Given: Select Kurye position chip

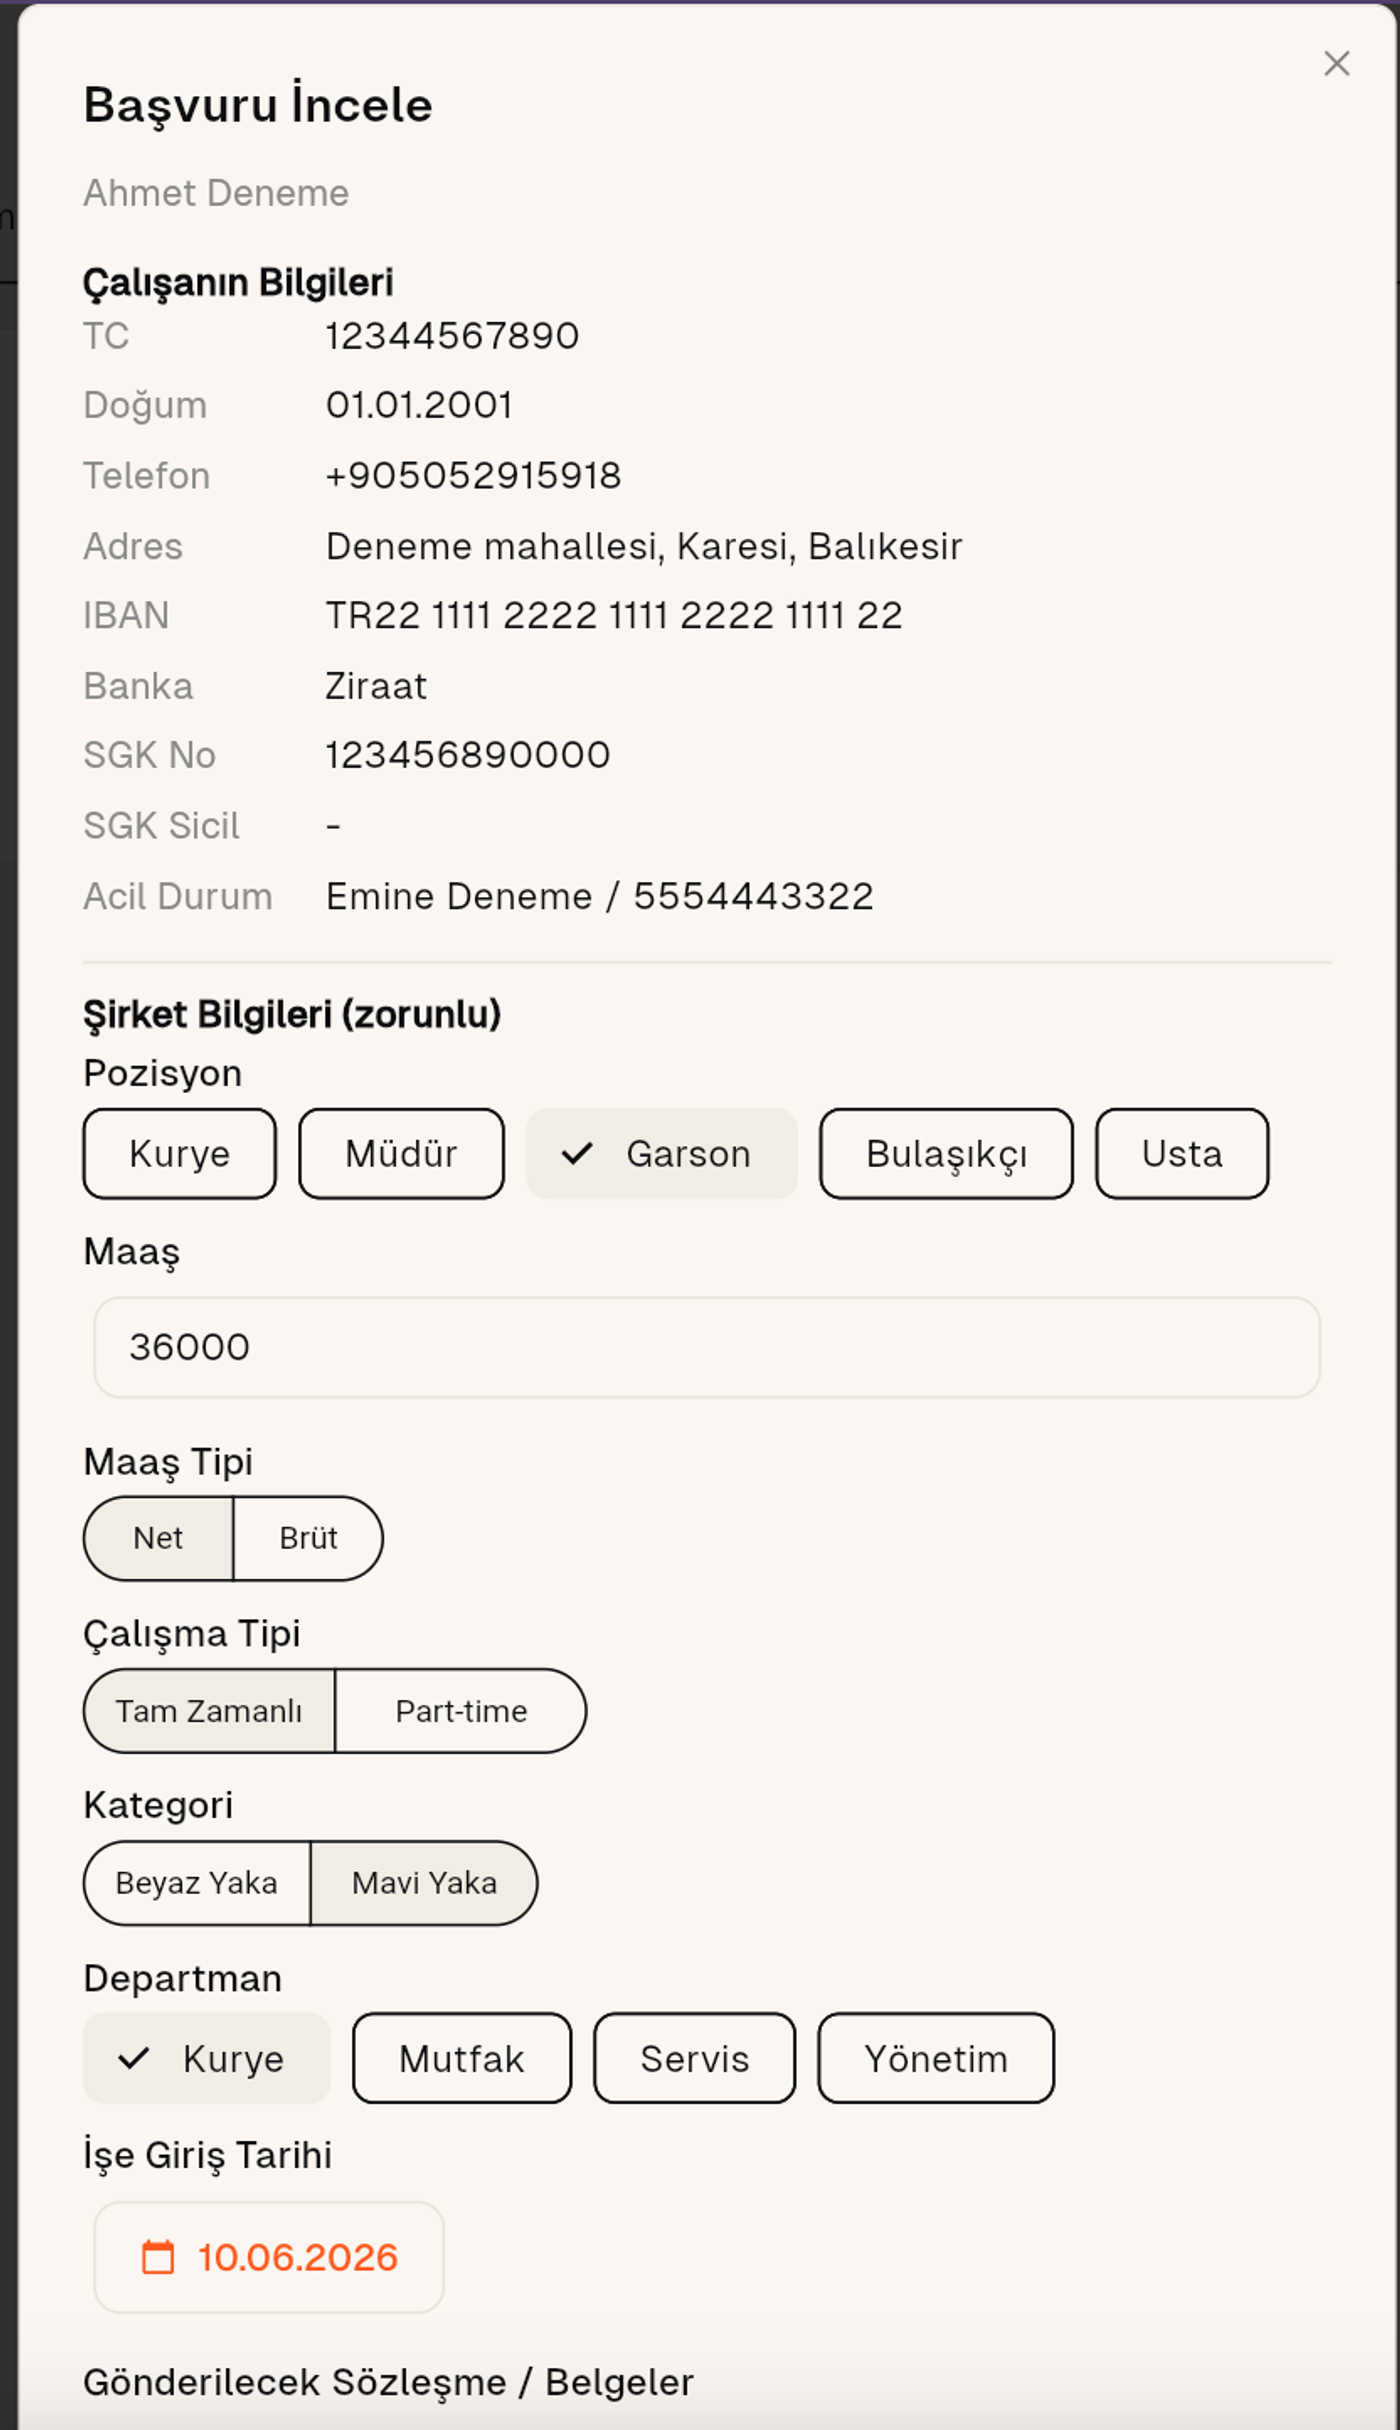Looking at the screenshot, I should [180, 1153].
